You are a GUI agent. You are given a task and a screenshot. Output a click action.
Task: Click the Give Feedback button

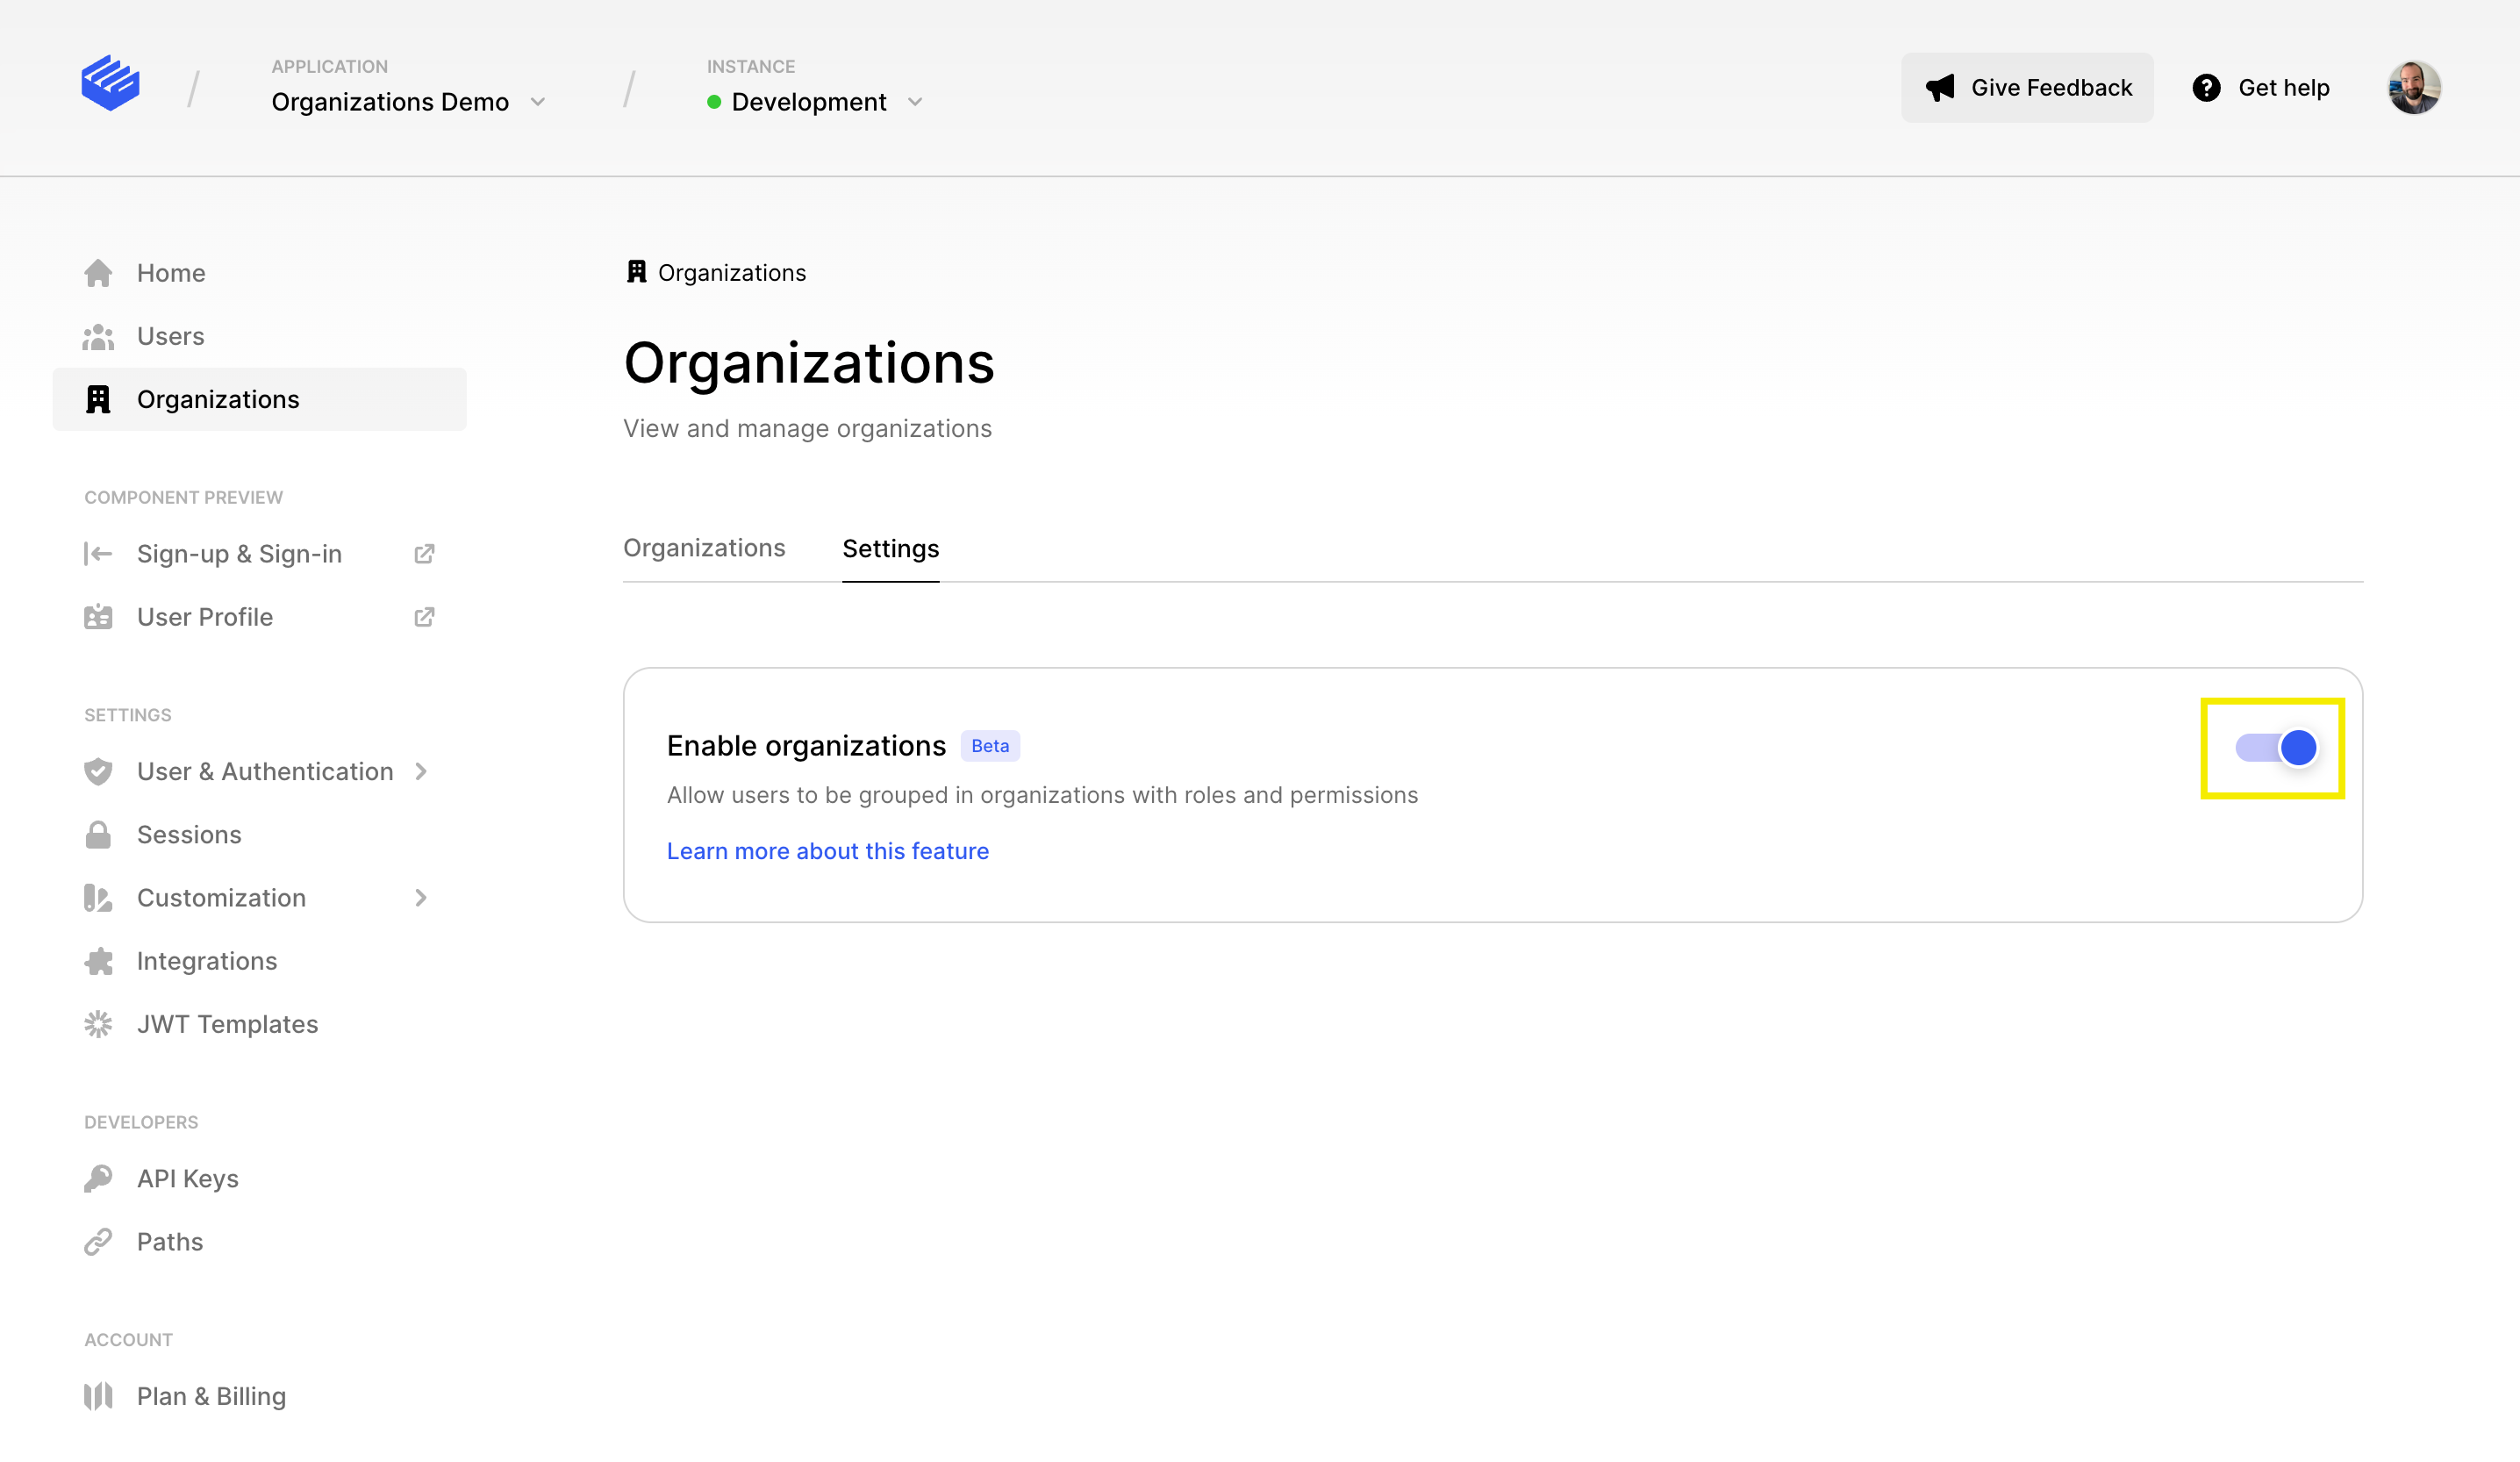[x=2026, y=88]
